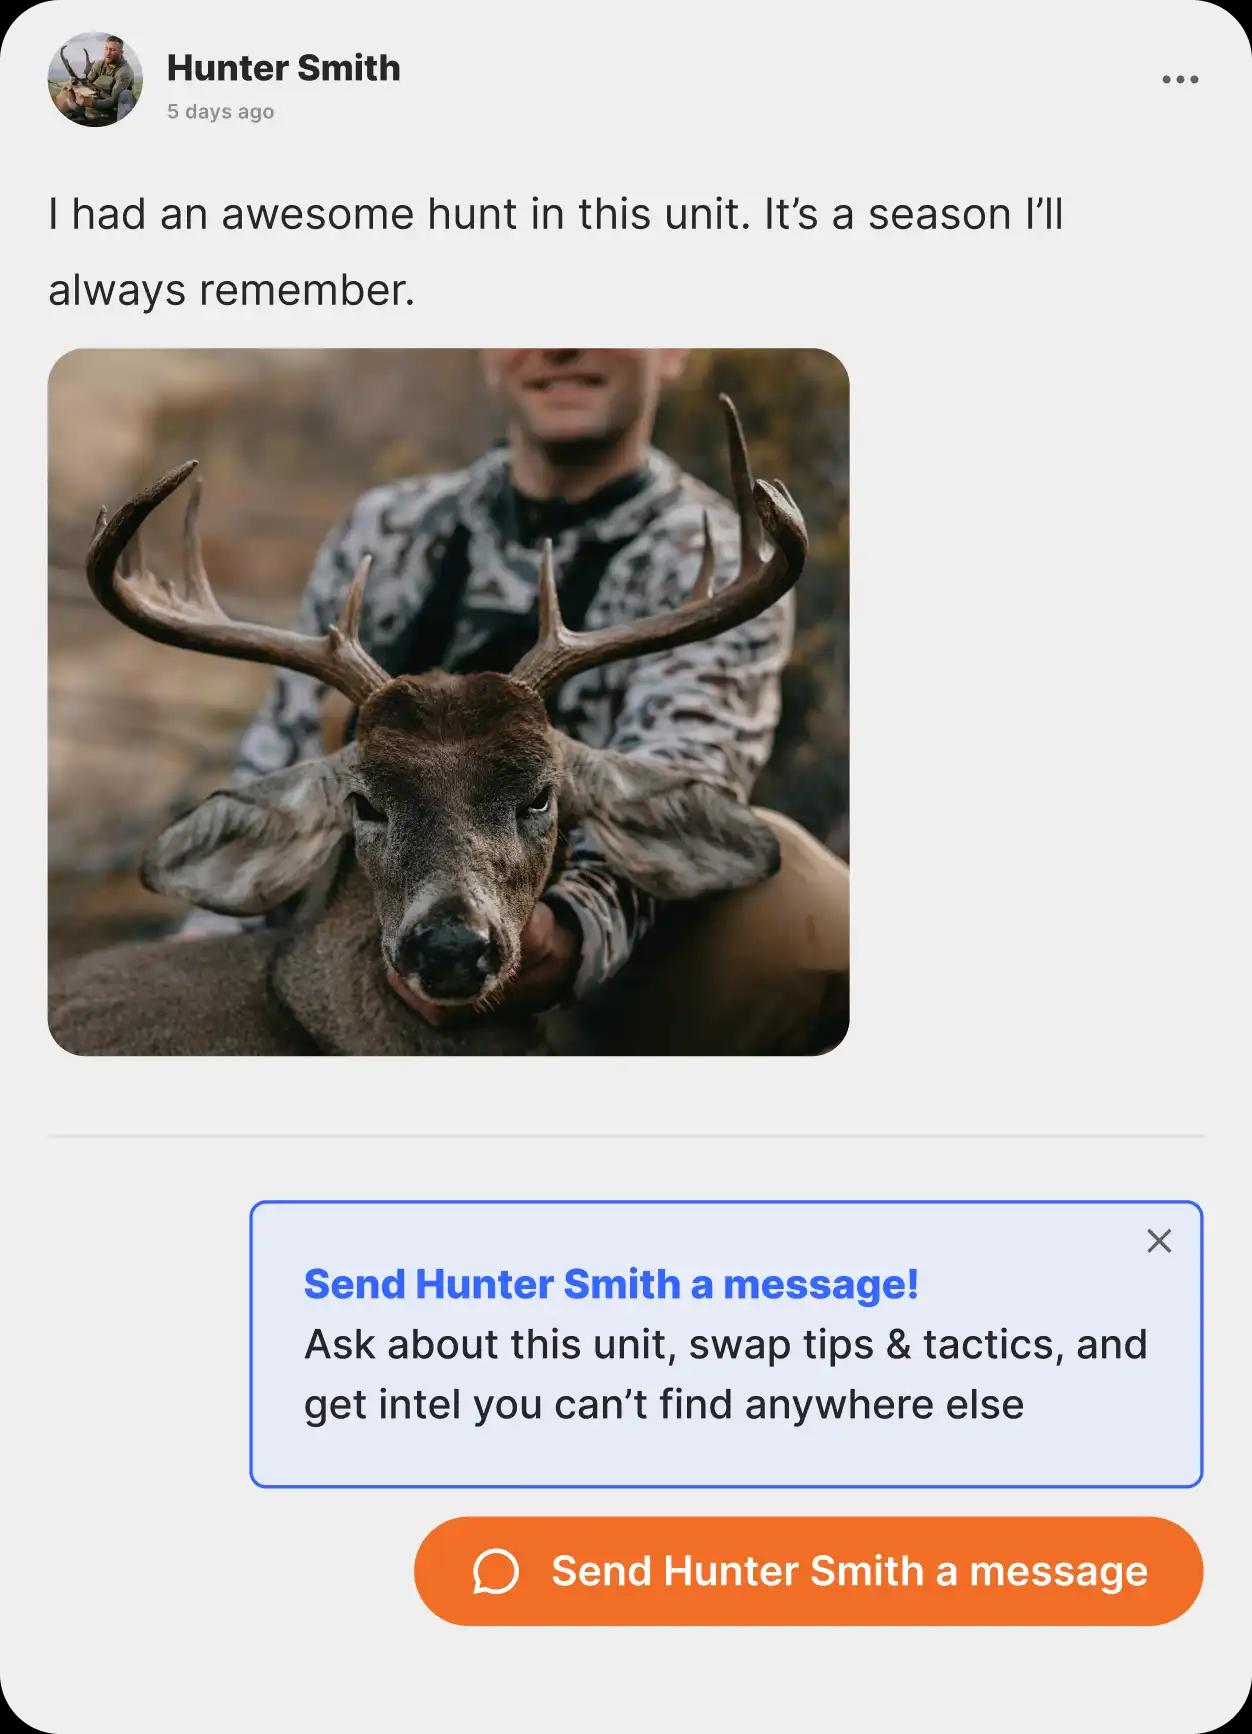Click the deer's nose in the photo
This screenshot has width=1252, height=1734.
click(443, 950)
